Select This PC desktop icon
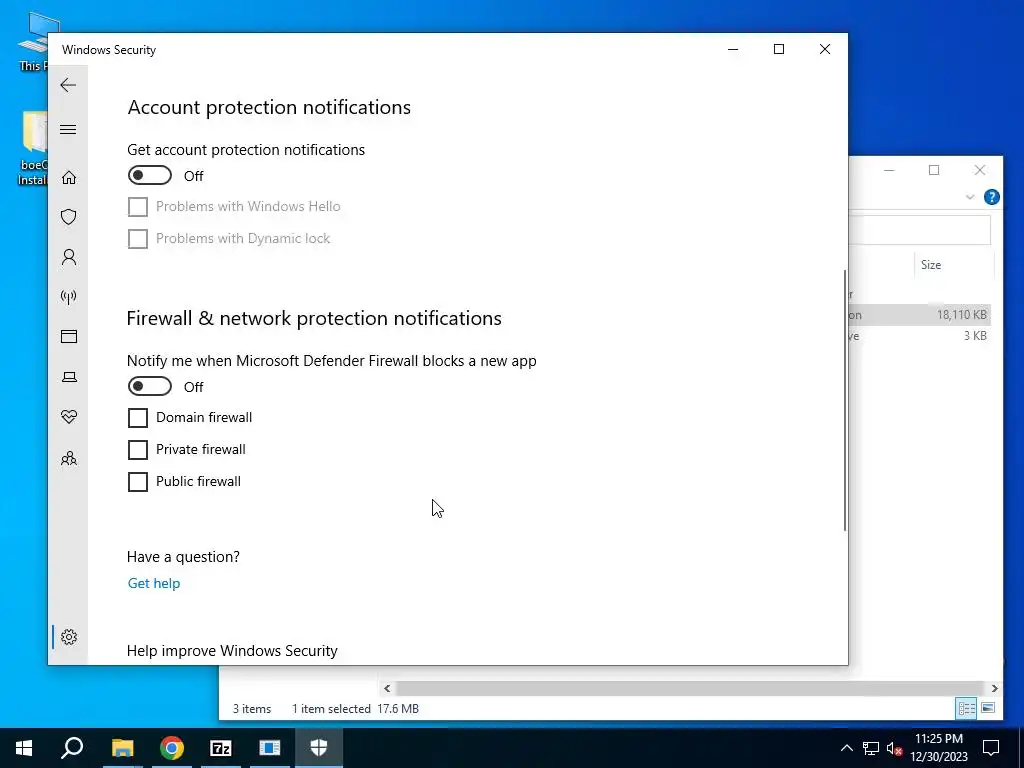The image size is (1024, 768). [33, 41]
